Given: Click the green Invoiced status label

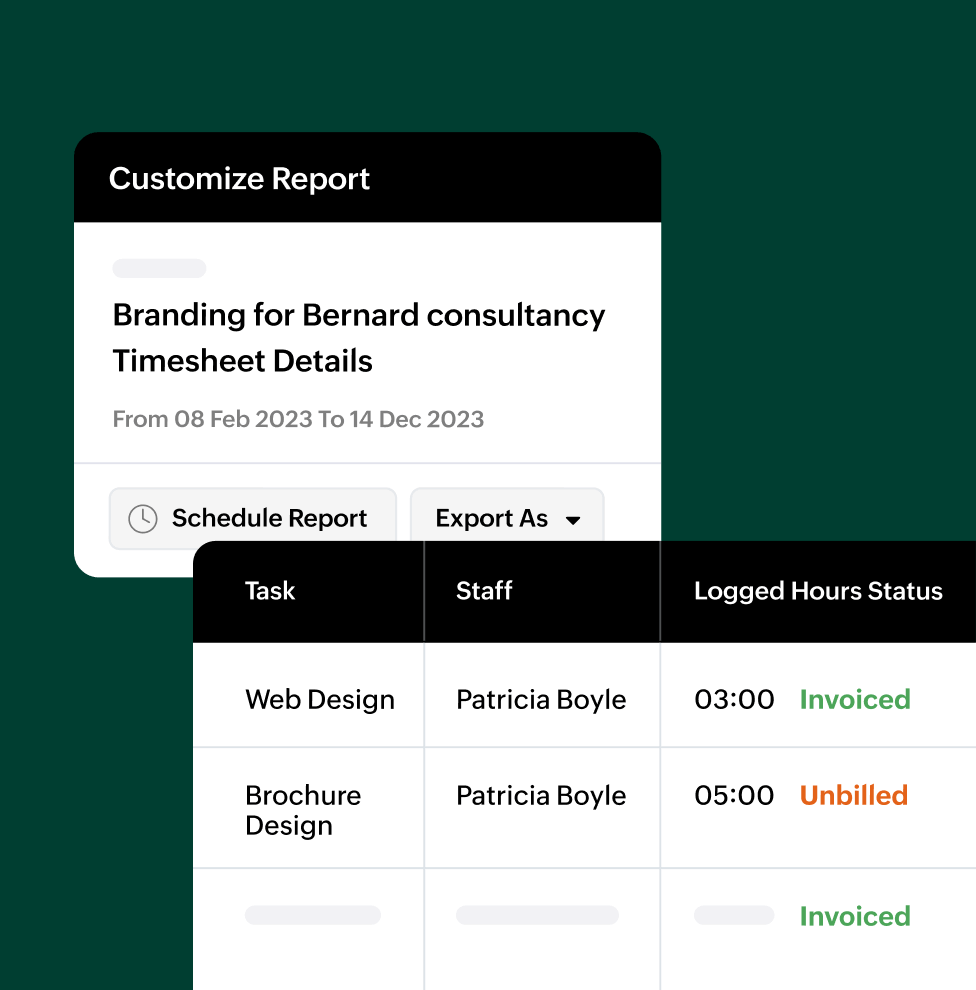Looking at the screenshot, I should pyautogui.click(x=855, y=699).
